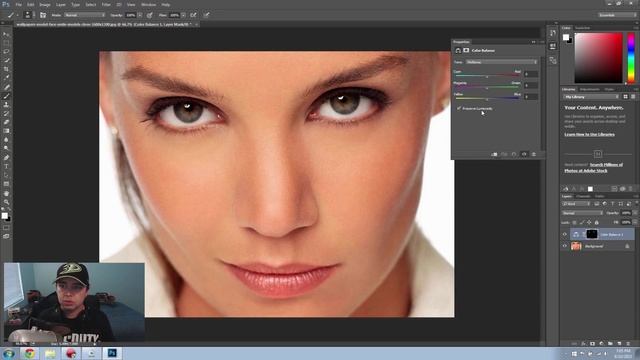Filter layers by adjustment layers icon

click(x=605, y=204)
